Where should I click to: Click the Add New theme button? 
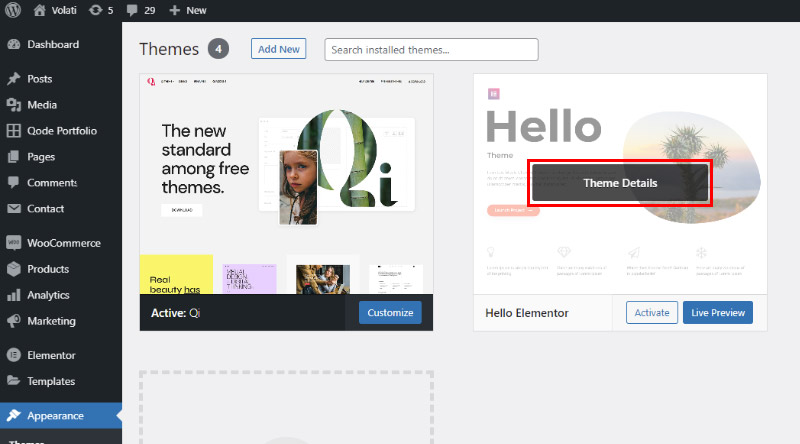pyautogui.click(x=279, y=49)
